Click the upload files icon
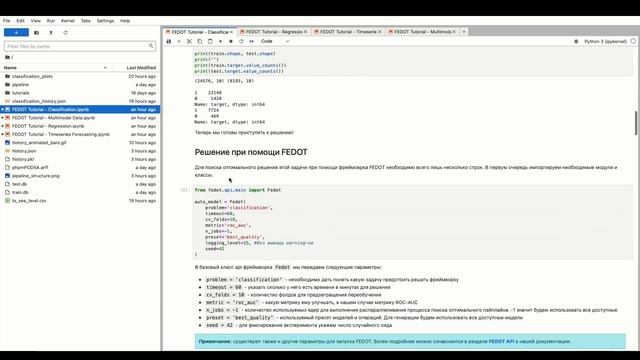 coord(51,33)
